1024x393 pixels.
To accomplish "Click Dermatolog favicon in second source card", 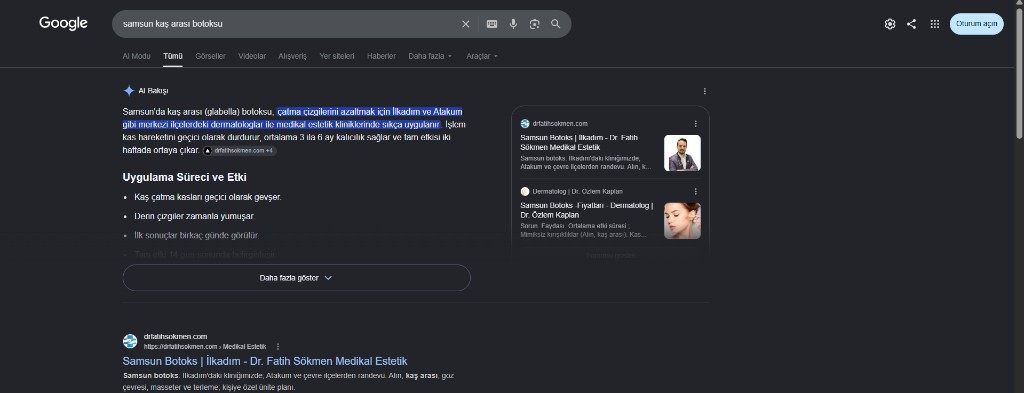I will [525, 191].
